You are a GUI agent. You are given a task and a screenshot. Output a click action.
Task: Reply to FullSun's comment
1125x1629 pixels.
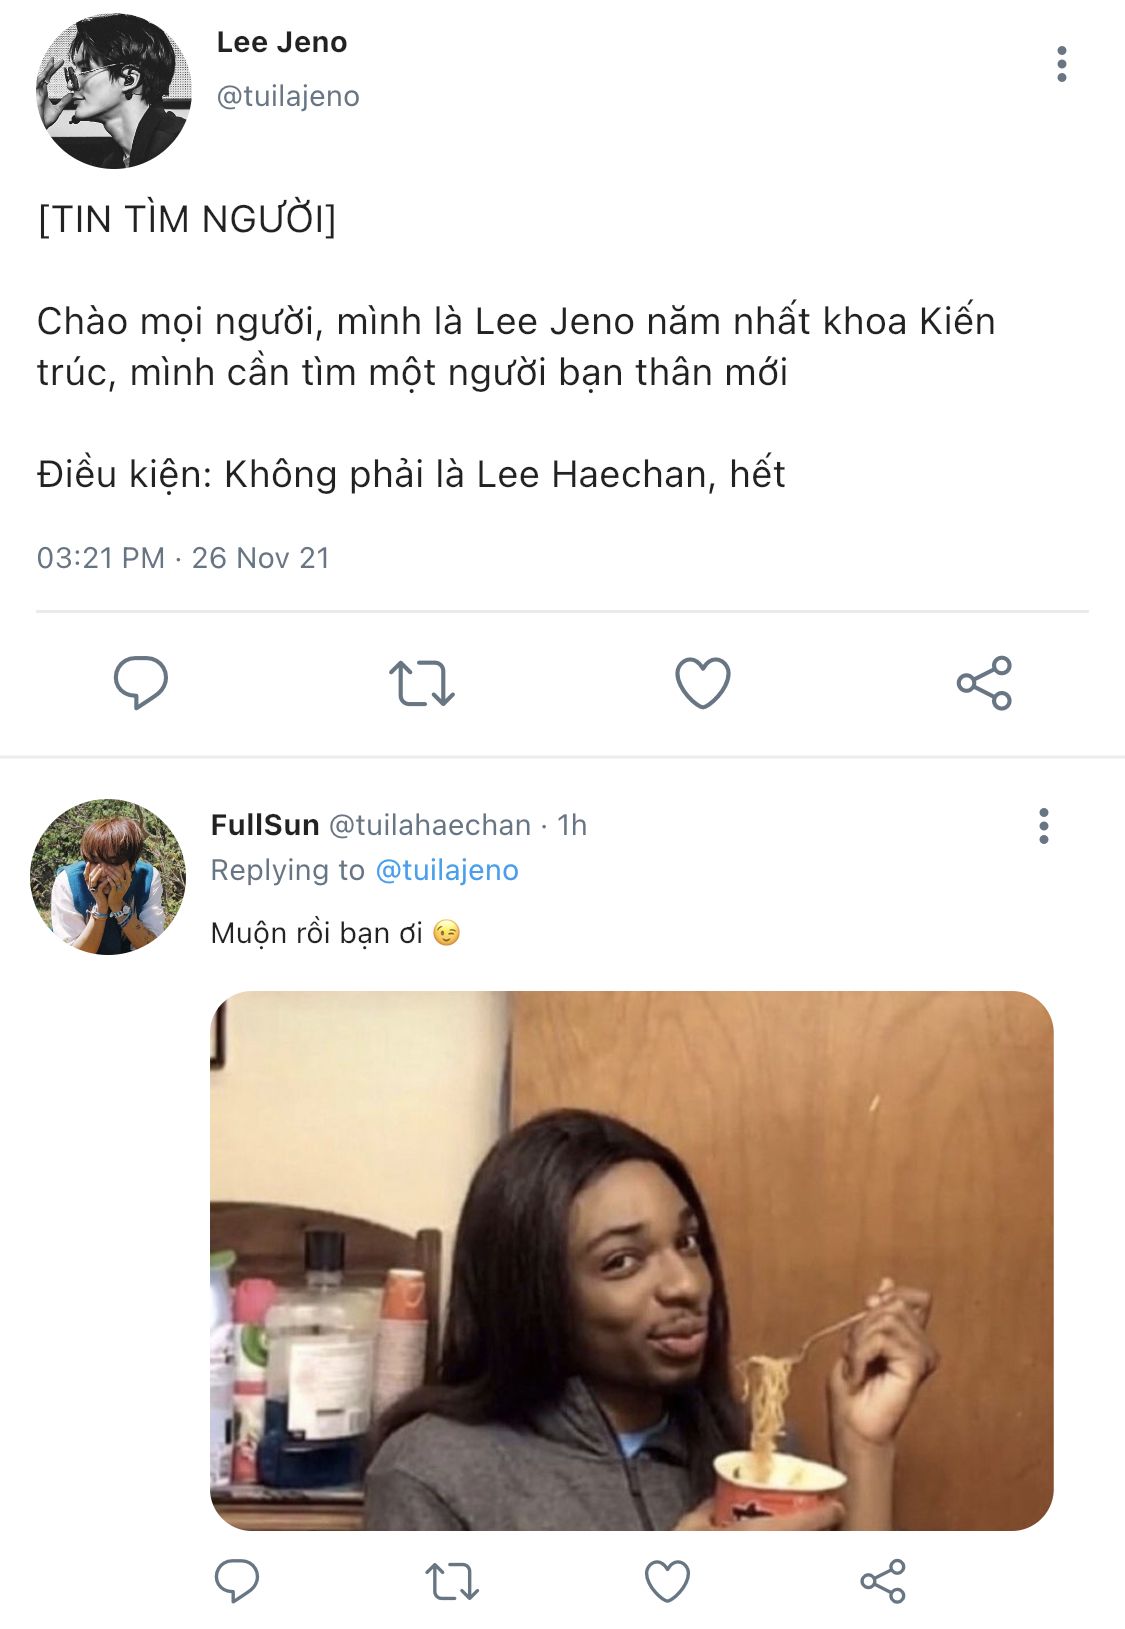click(237, 1581)
